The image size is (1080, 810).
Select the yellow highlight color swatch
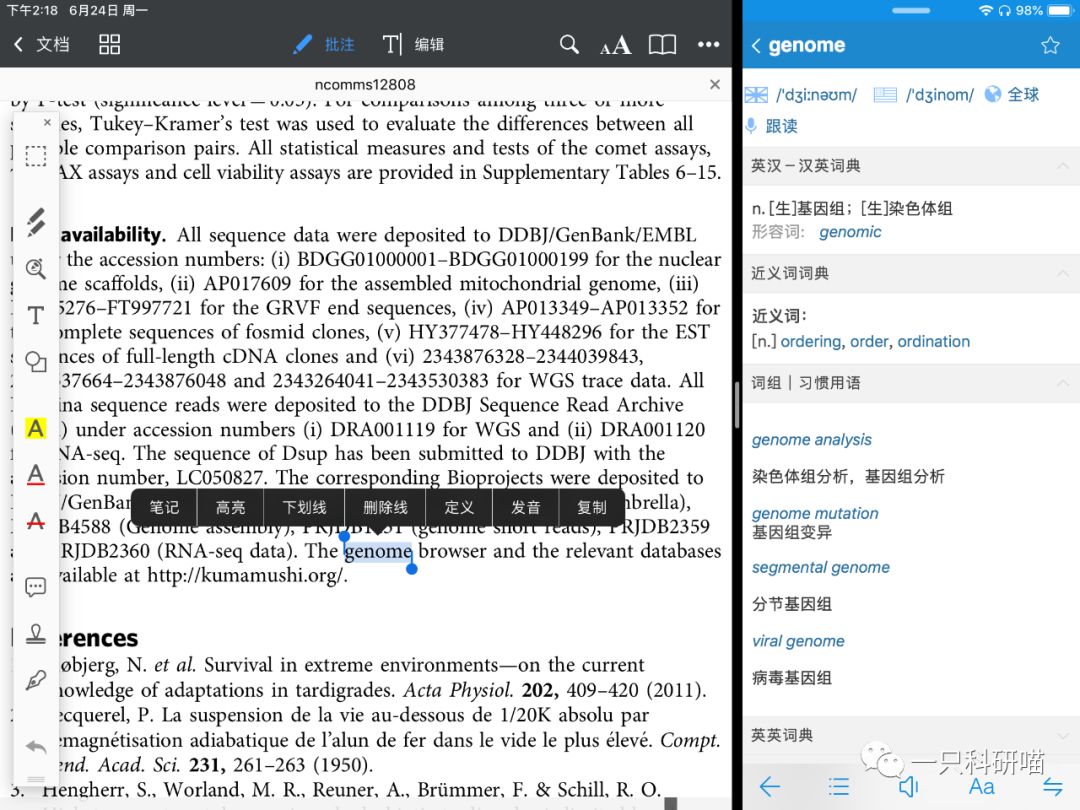[35, 428]
